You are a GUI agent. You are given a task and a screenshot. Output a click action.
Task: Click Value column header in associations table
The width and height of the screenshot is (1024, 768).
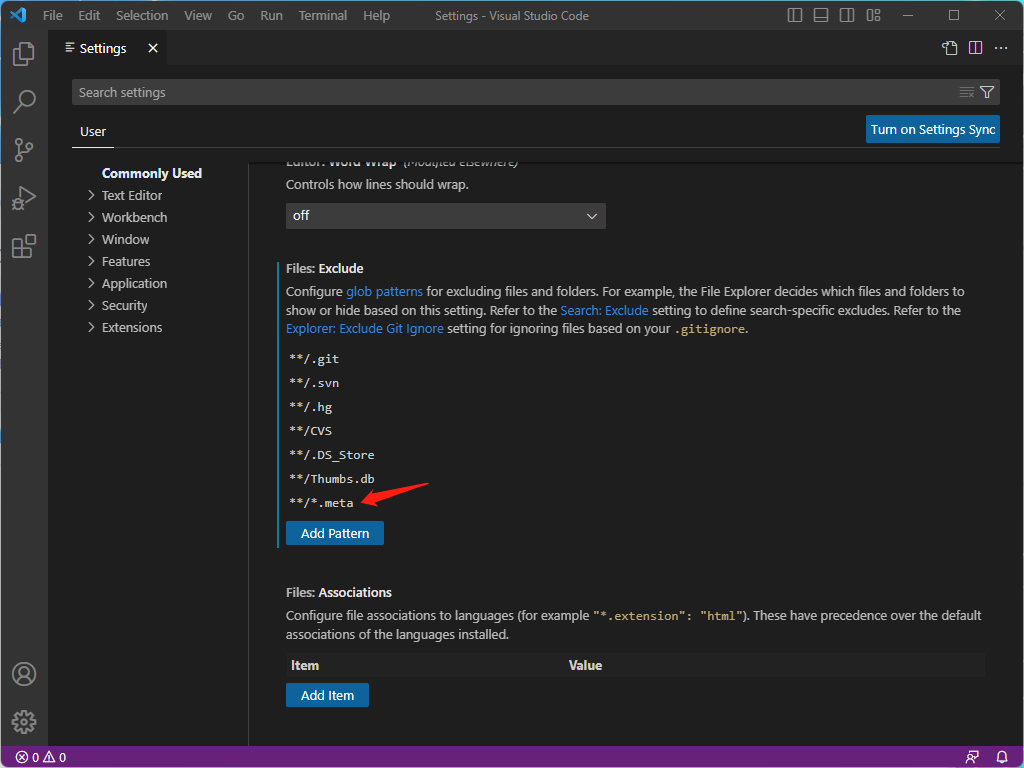[x=585, y=665]
